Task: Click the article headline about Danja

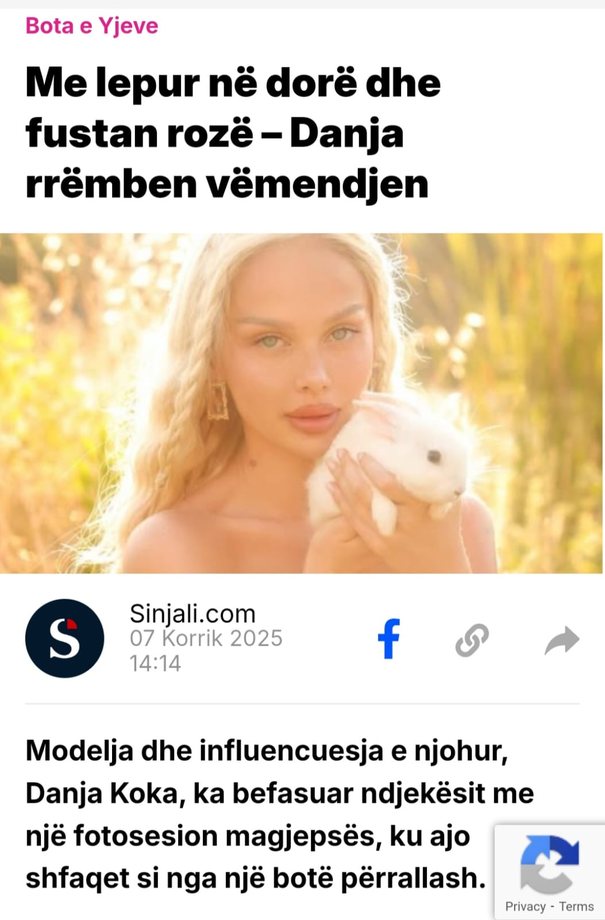Action: (233, 133)
